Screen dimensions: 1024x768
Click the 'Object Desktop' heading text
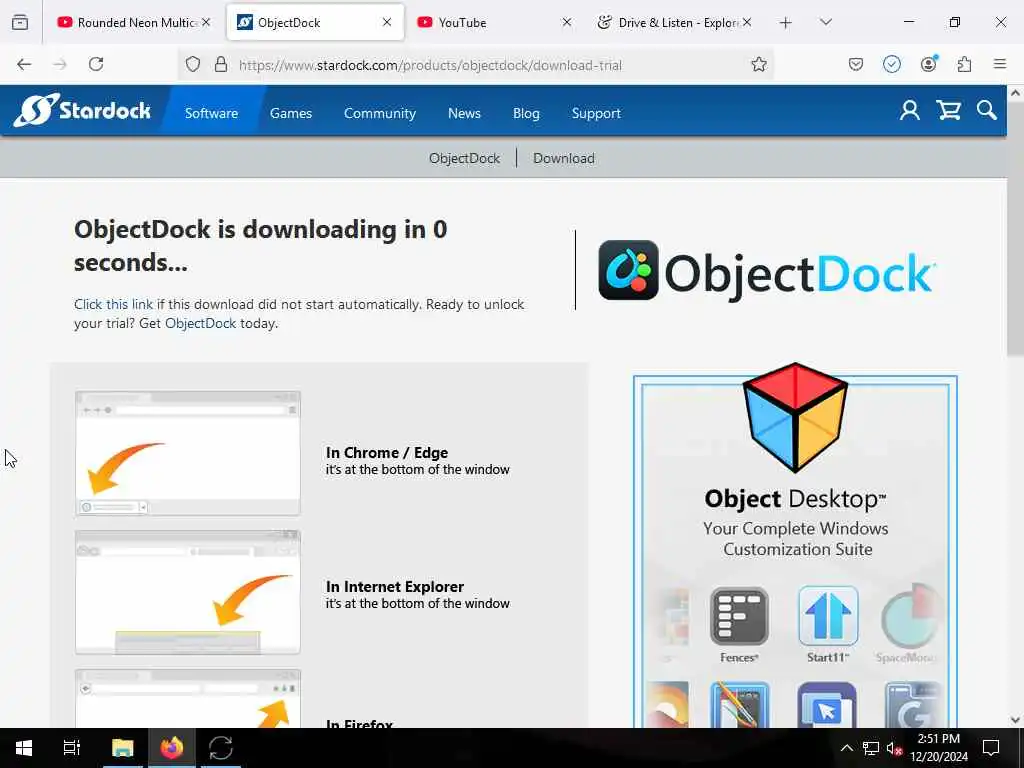(795, 499)
